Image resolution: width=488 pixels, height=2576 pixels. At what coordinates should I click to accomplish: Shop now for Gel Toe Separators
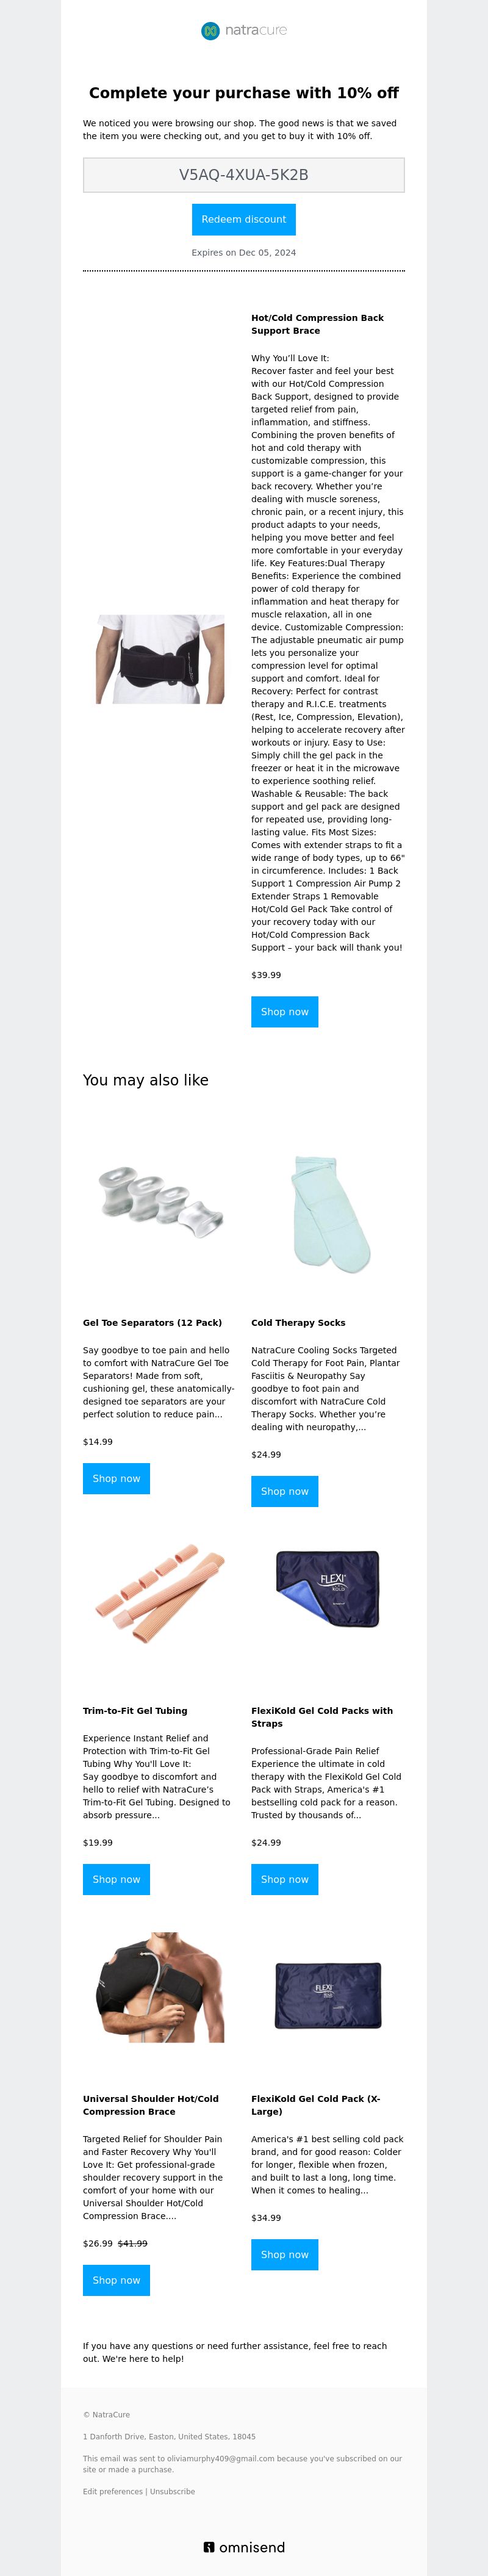[116, 1478]
